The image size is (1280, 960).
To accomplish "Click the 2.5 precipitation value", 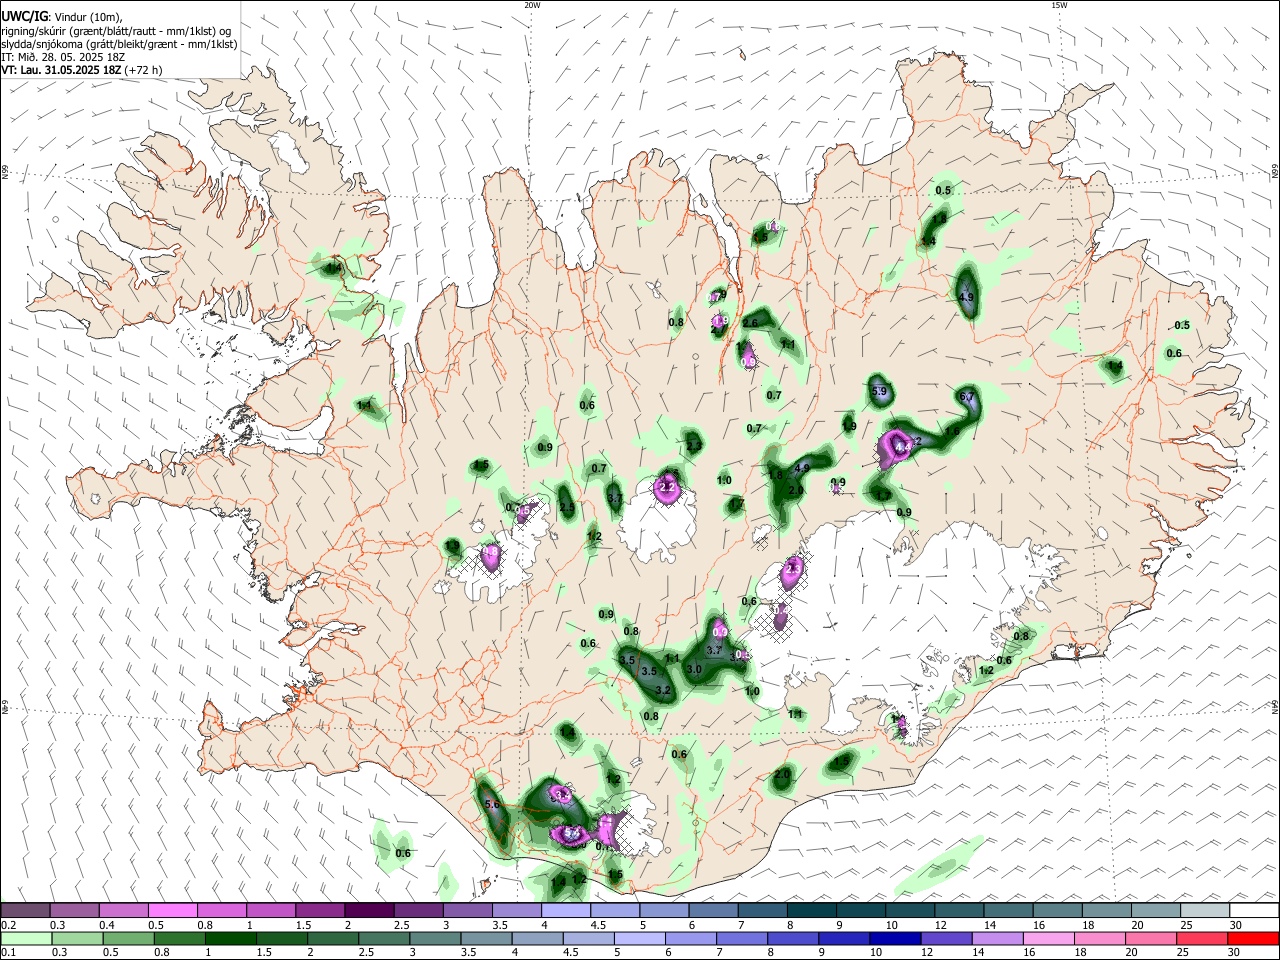I will pos(567,508).
